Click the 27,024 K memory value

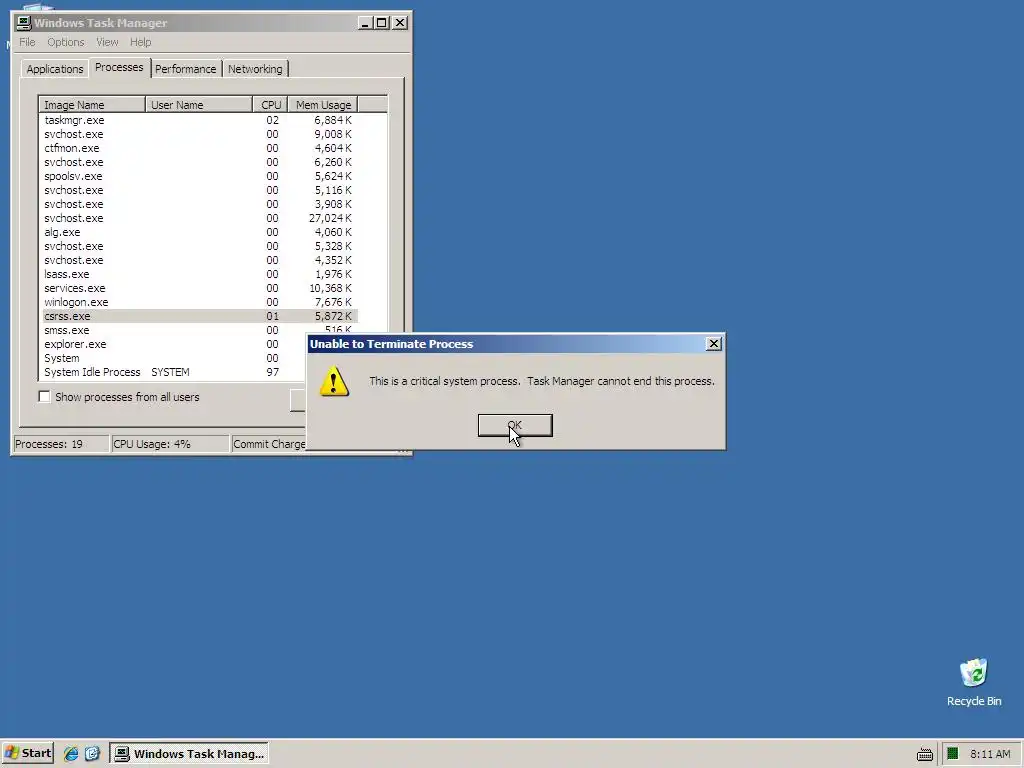click(330, 218)
